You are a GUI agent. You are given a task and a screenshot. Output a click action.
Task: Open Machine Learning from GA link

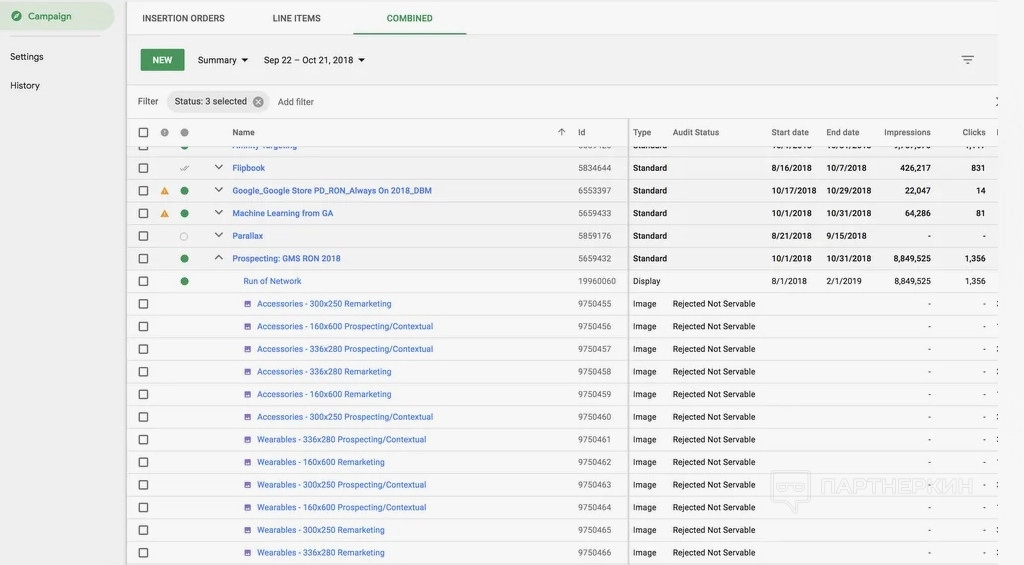pos(283,214)
